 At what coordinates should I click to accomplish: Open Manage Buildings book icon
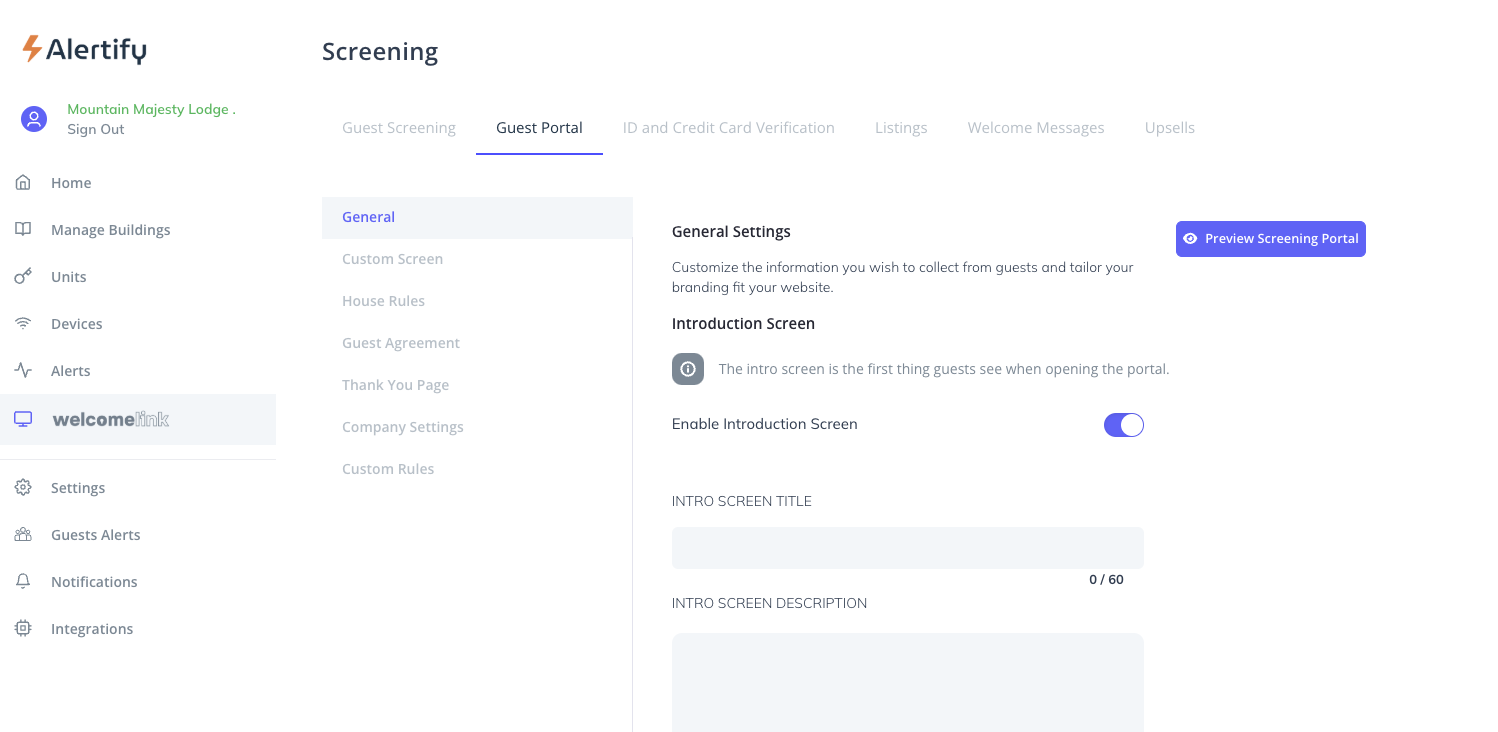coord(23,230)
